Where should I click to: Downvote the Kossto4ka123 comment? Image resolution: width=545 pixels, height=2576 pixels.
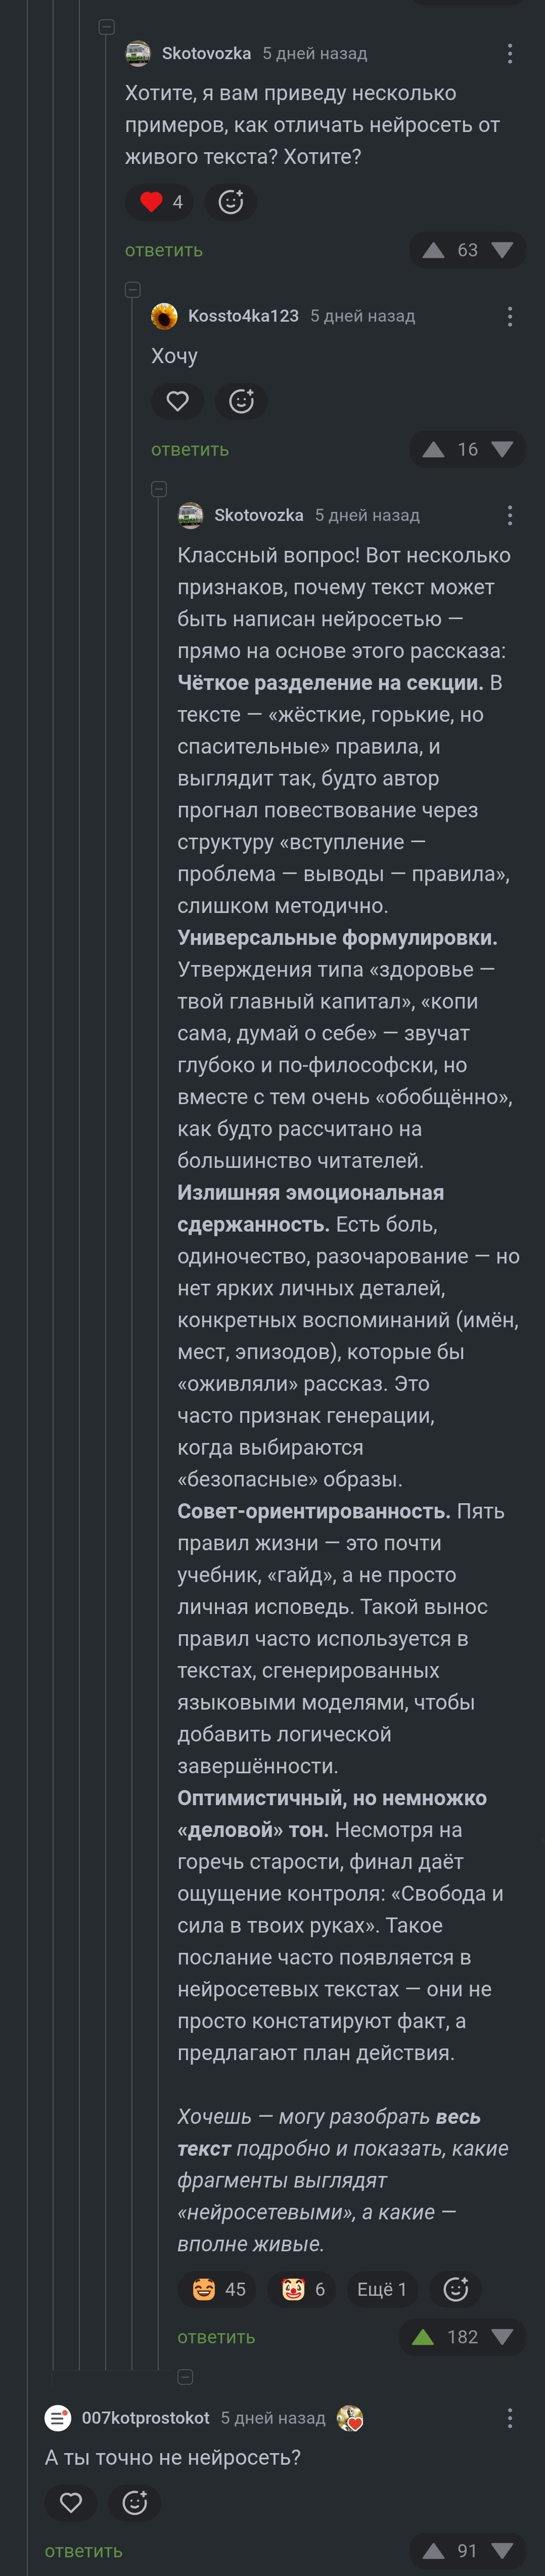[502, 450]
